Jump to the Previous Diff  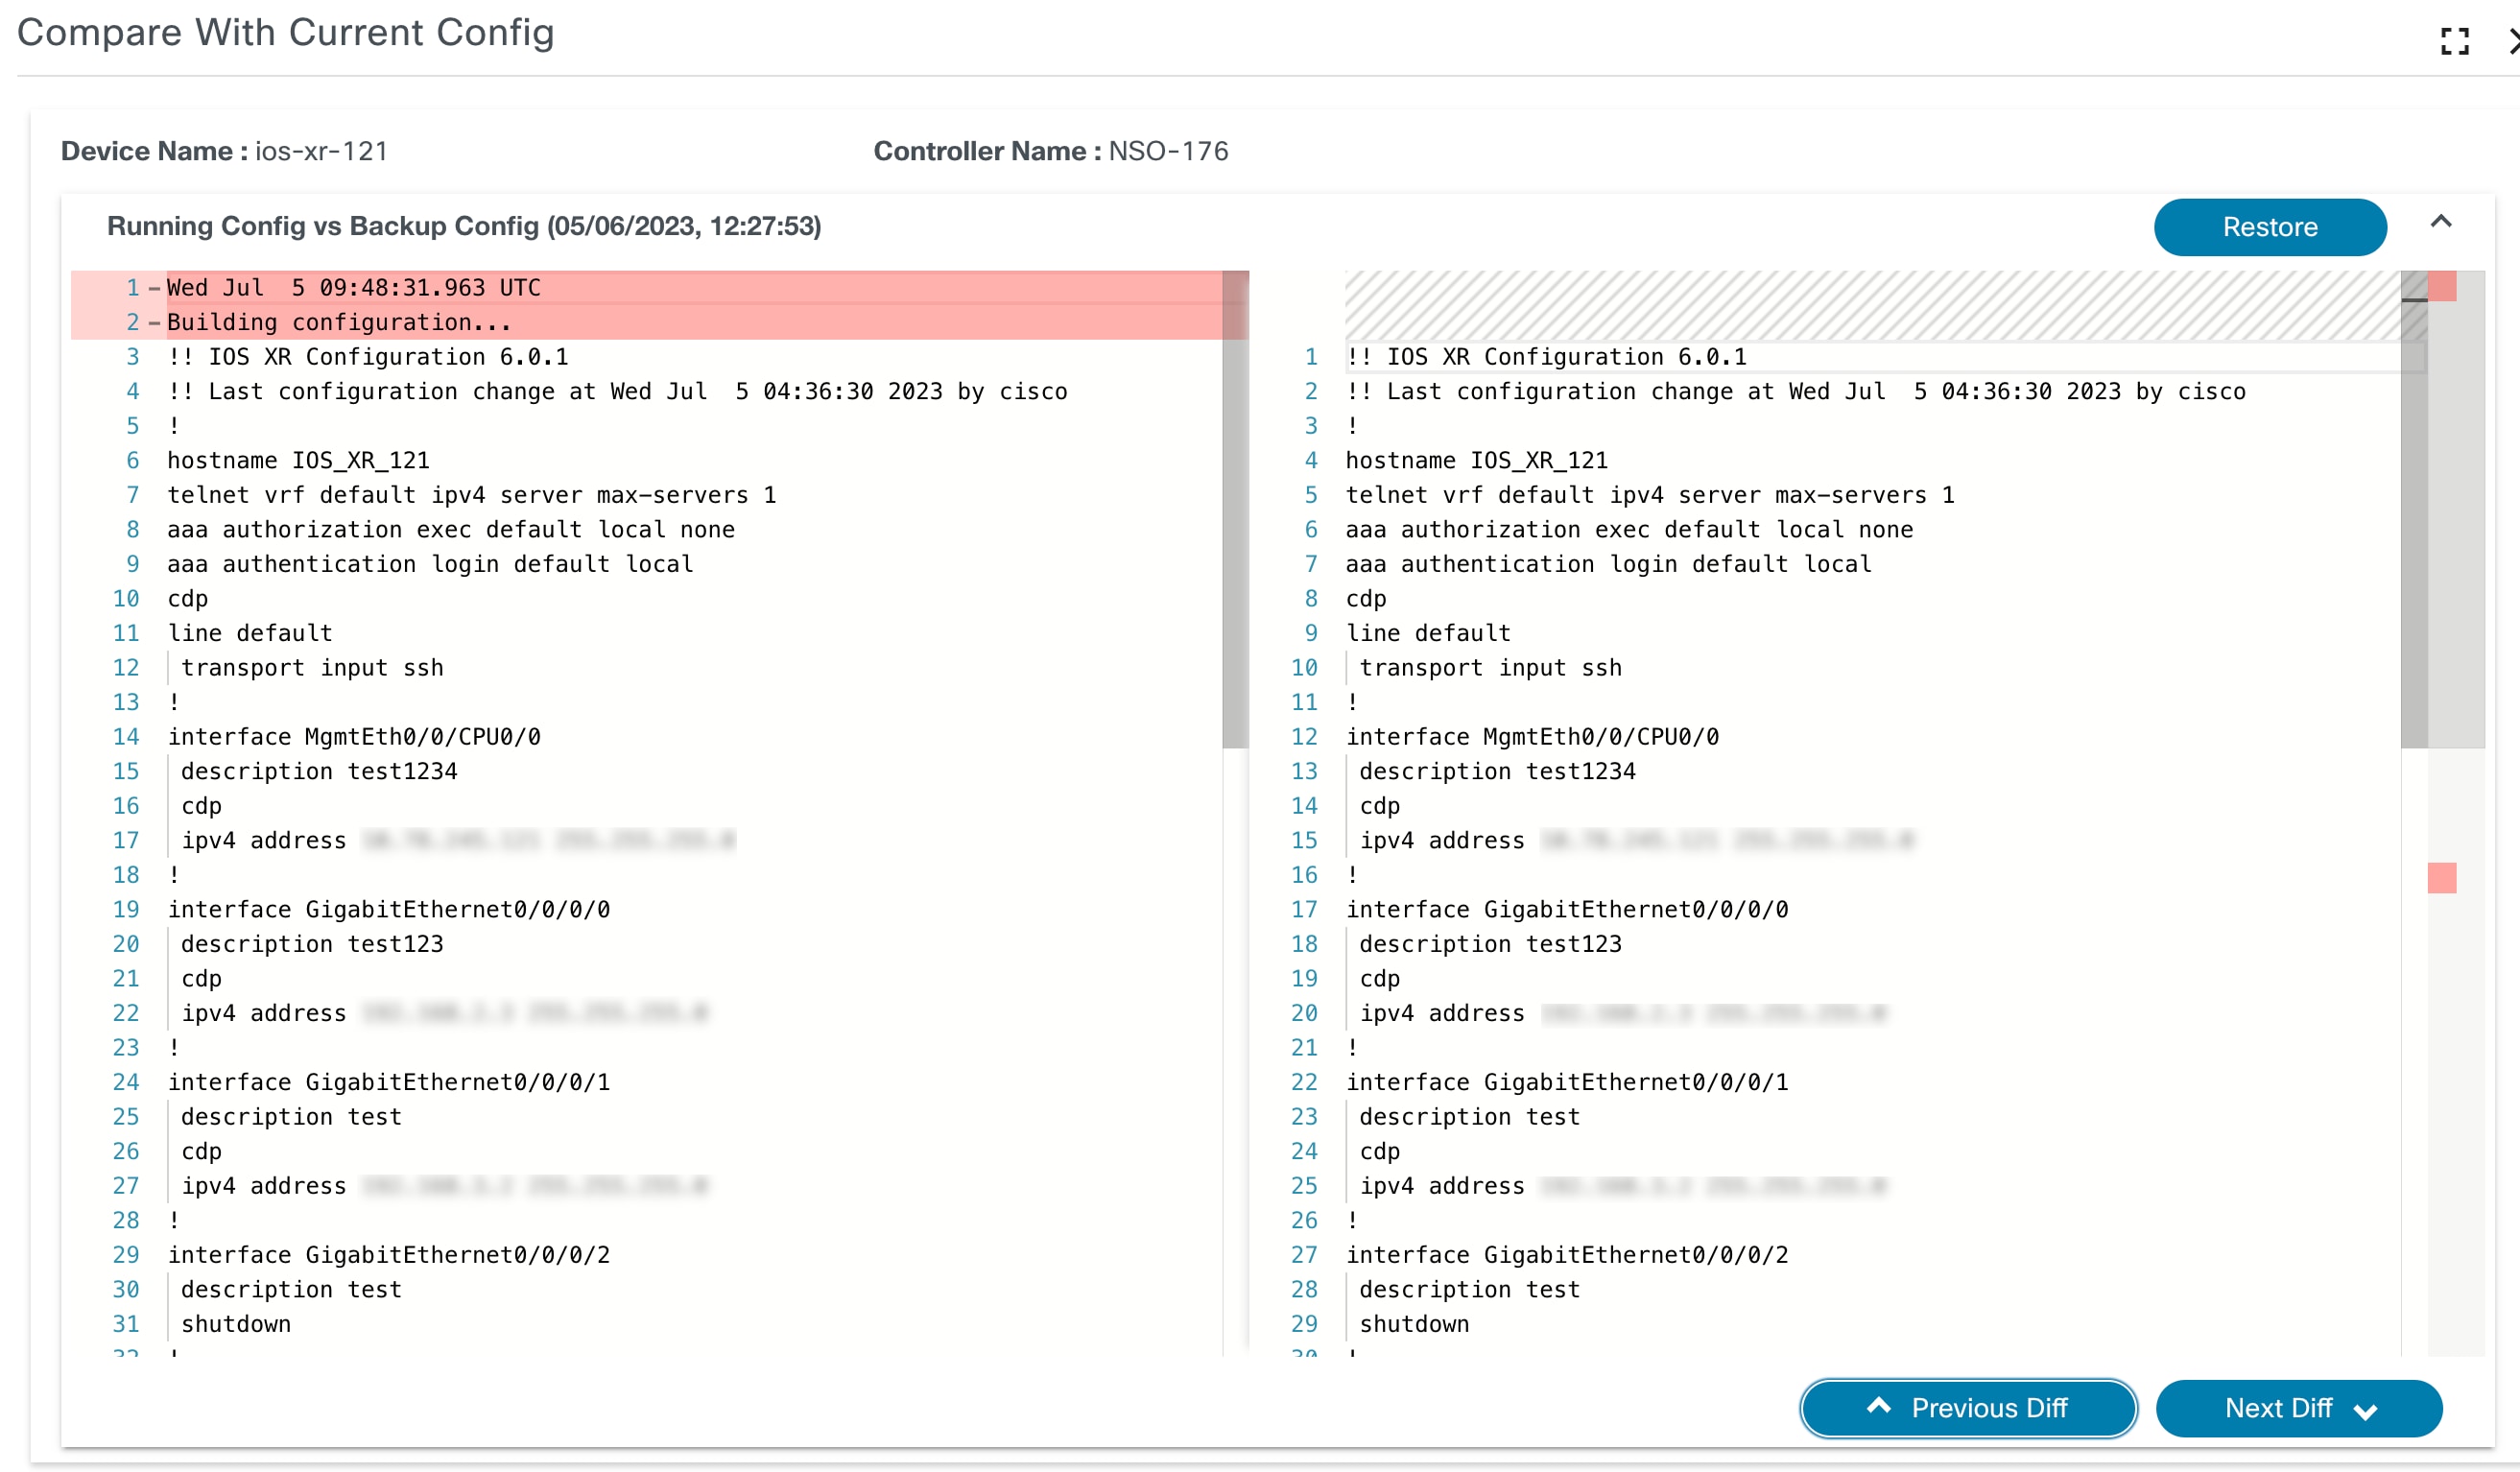[x=1967, y=1407]
